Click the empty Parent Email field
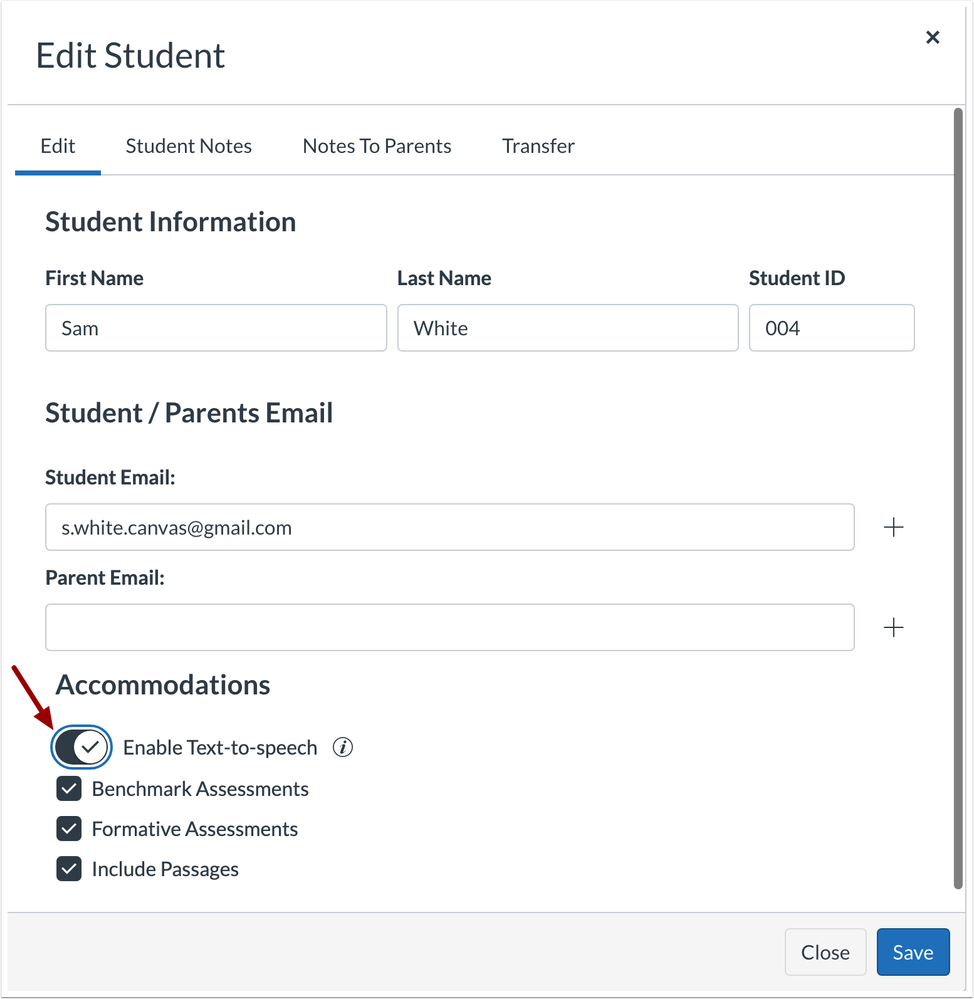The image size is (974, 999). [x=450, y=627]
